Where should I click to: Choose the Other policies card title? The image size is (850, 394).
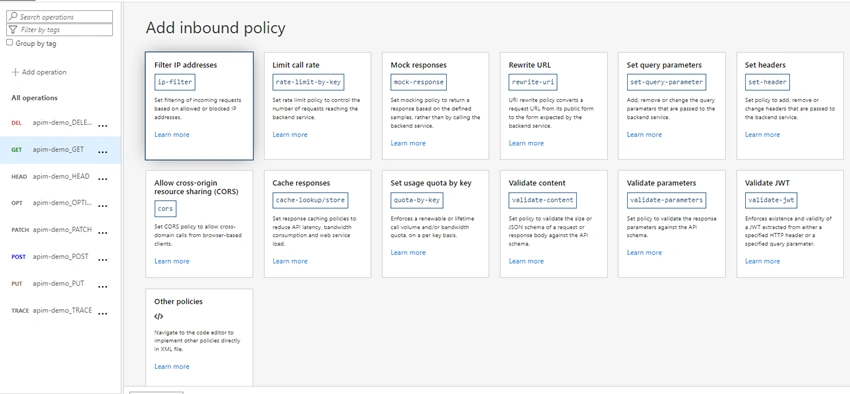[x=178, y=301]
